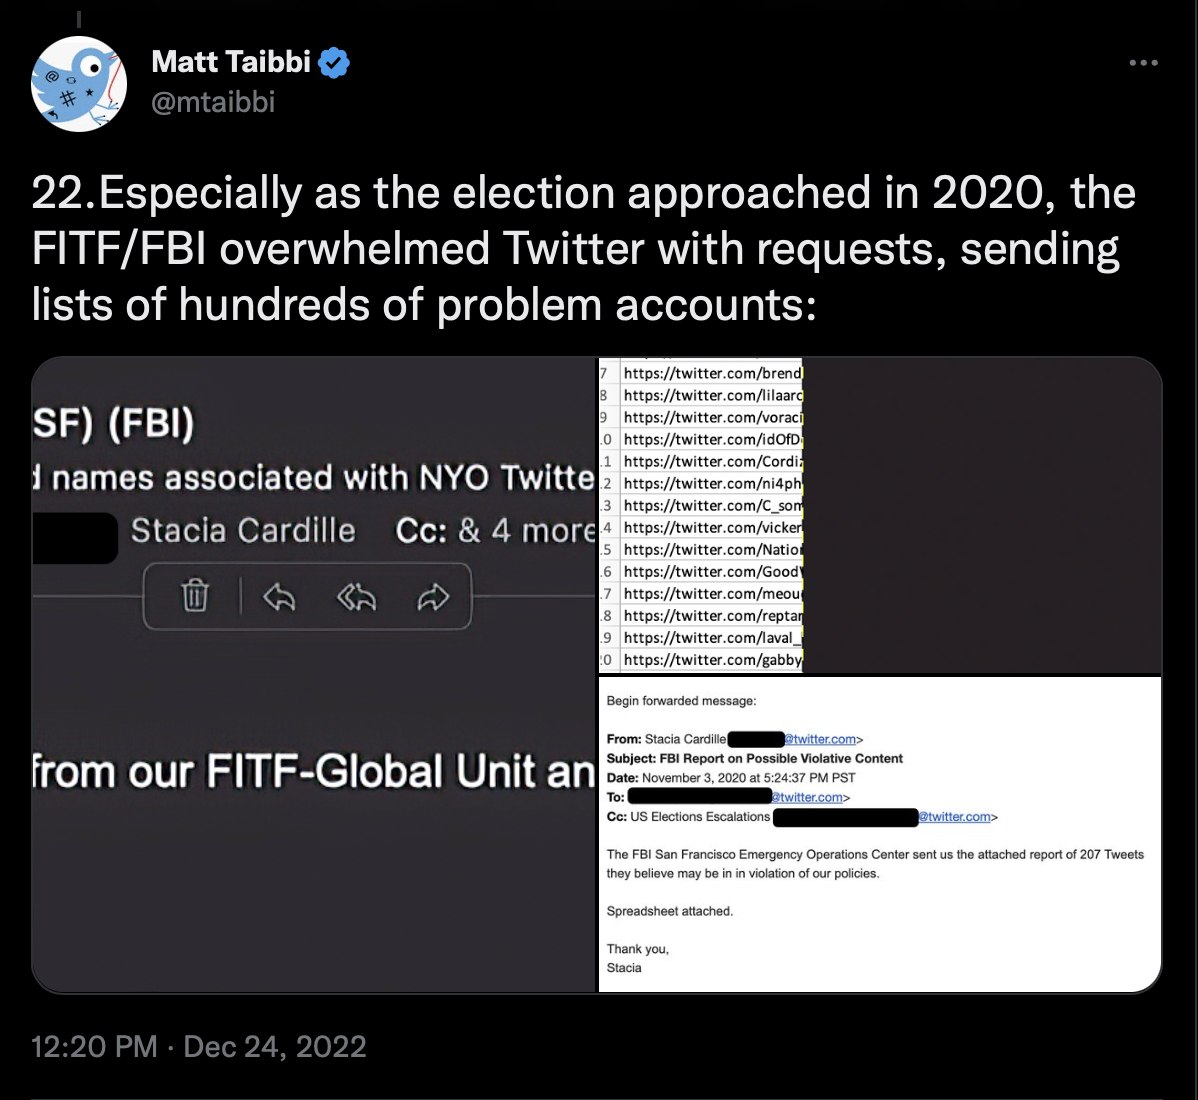The width and height of the screenshot is (1198, 1100).
Task: Open the @mtaibbi handle link
Action: point(213,102)
